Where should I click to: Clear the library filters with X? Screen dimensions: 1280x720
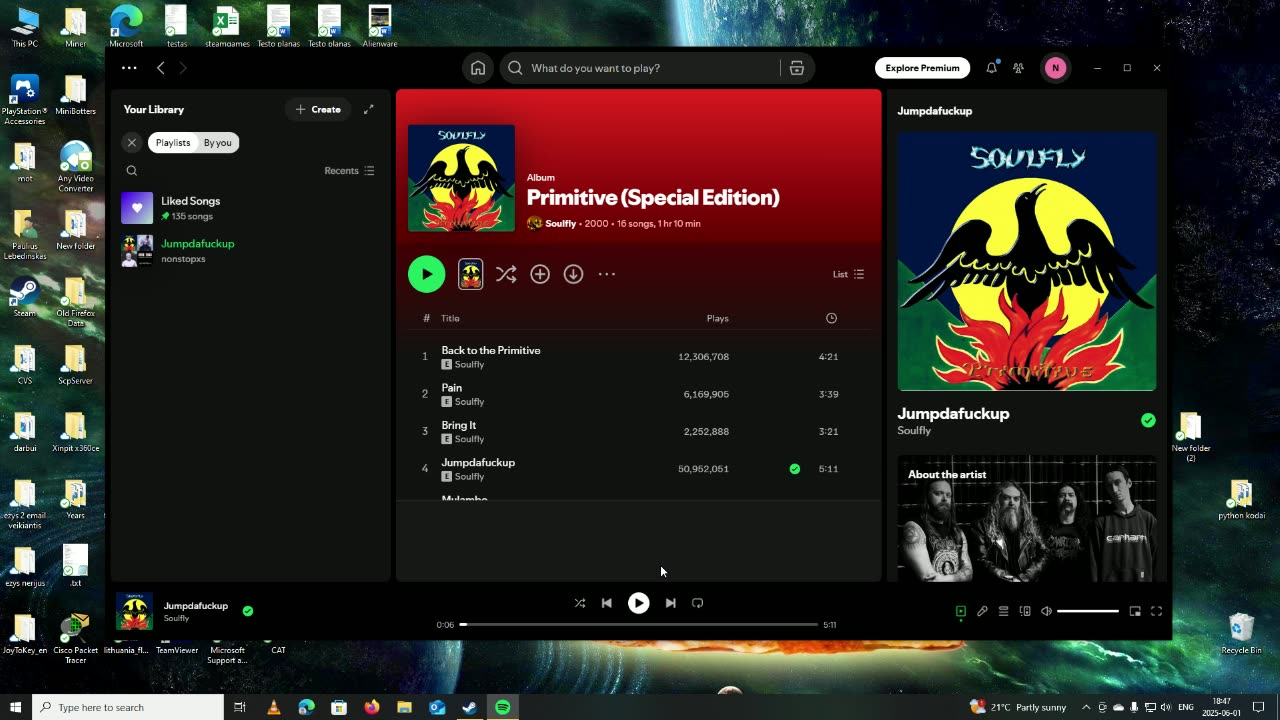pyautogui.click(x=132, y=143)
